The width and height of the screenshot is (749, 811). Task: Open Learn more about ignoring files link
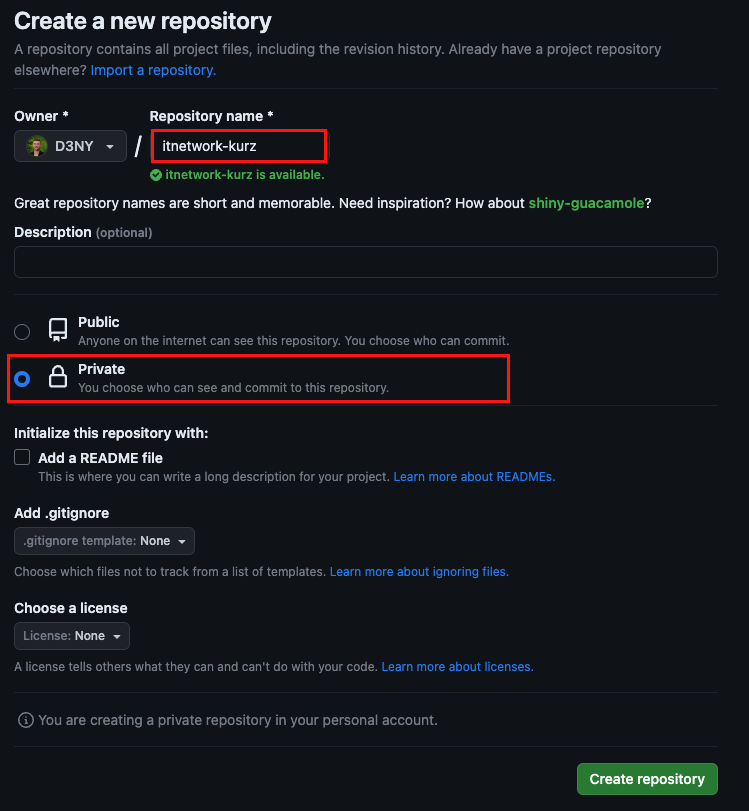tap(419, 572)
